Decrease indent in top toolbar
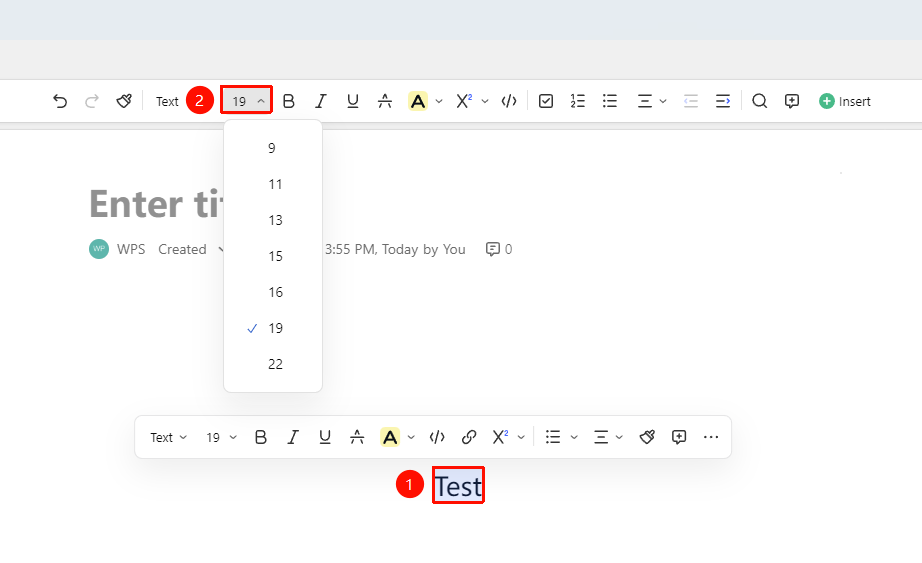The width and height of the screenshot is (922, 563). click(691, 101)
